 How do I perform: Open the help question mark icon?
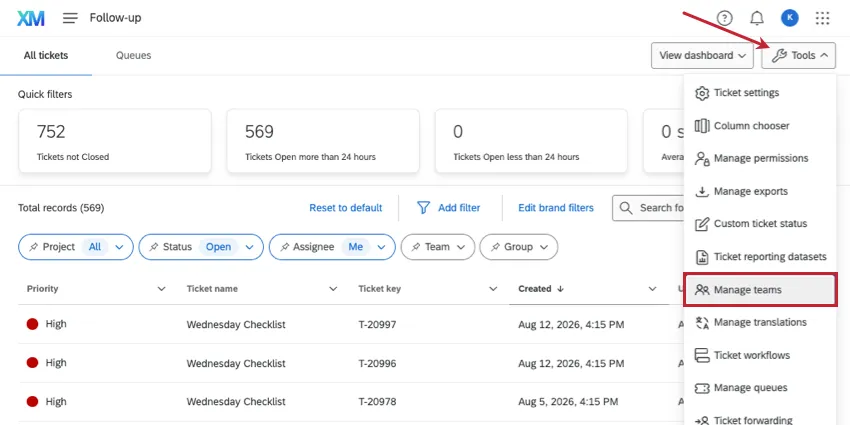pos(724,18)
